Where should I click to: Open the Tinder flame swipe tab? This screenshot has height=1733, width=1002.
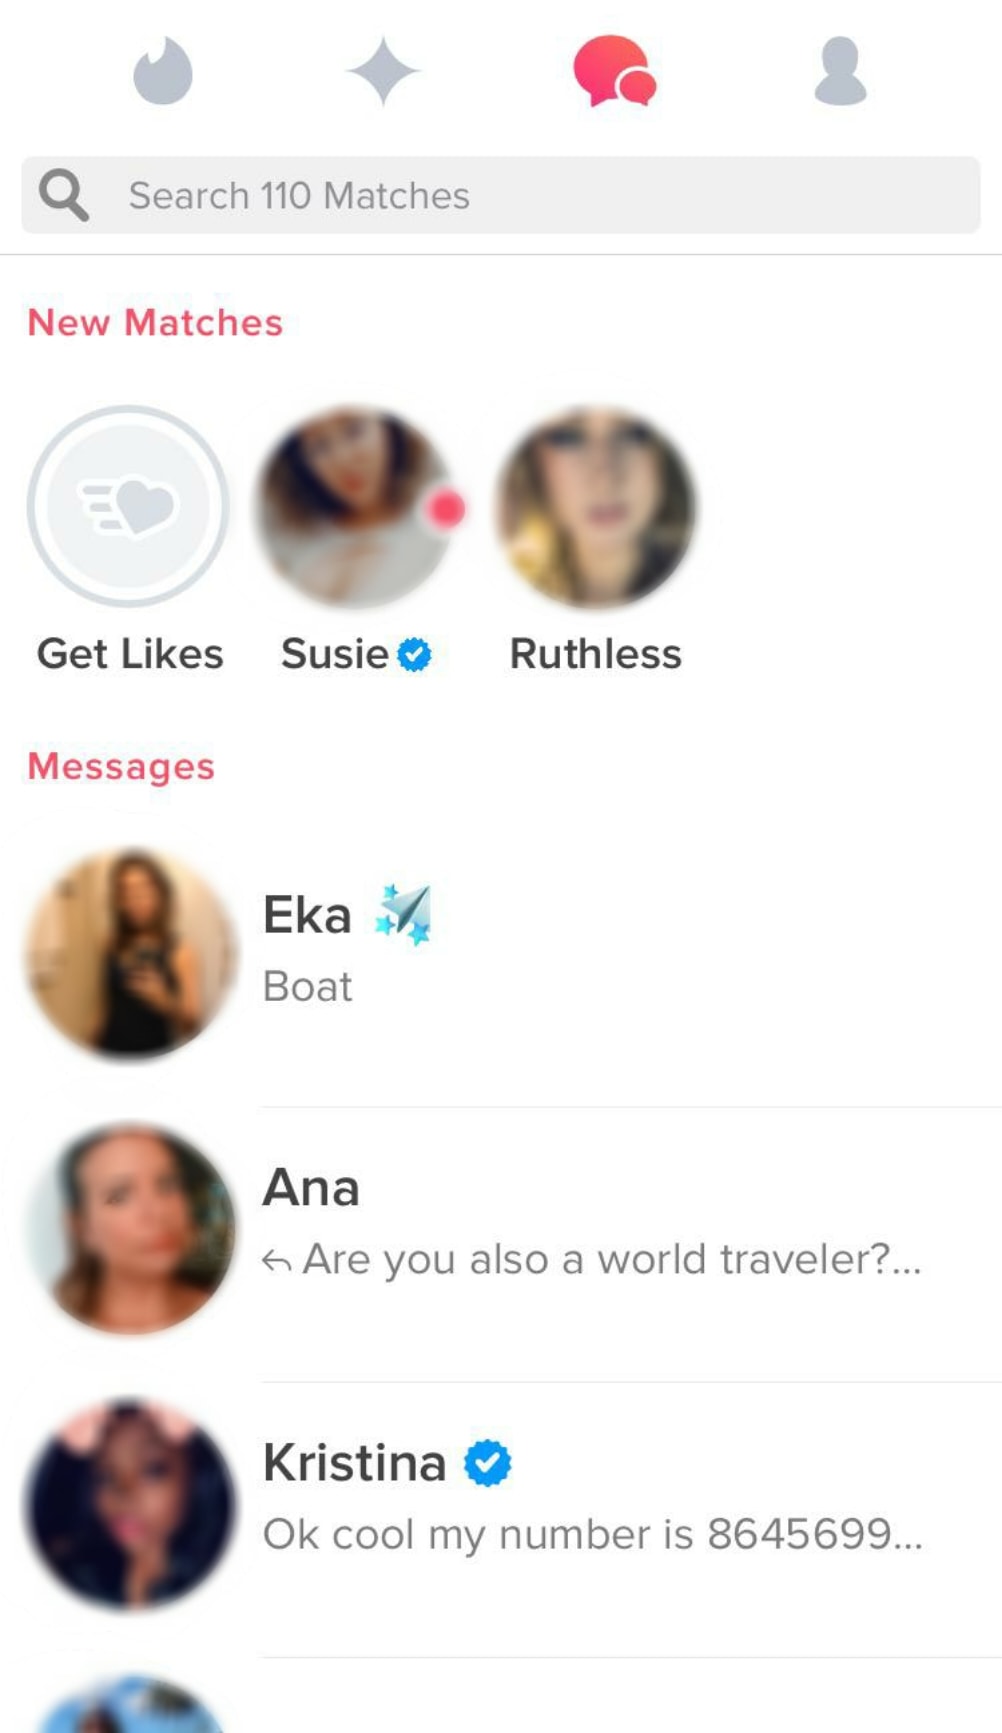click(x=163, y=71)
